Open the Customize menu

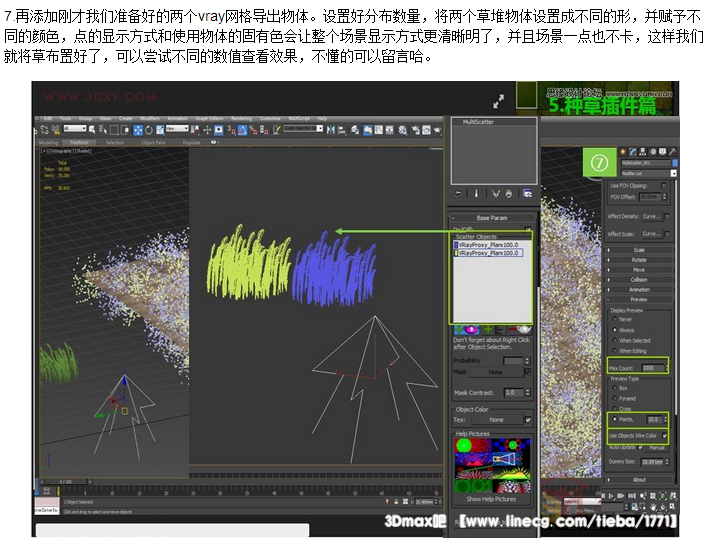click(270, 119)
